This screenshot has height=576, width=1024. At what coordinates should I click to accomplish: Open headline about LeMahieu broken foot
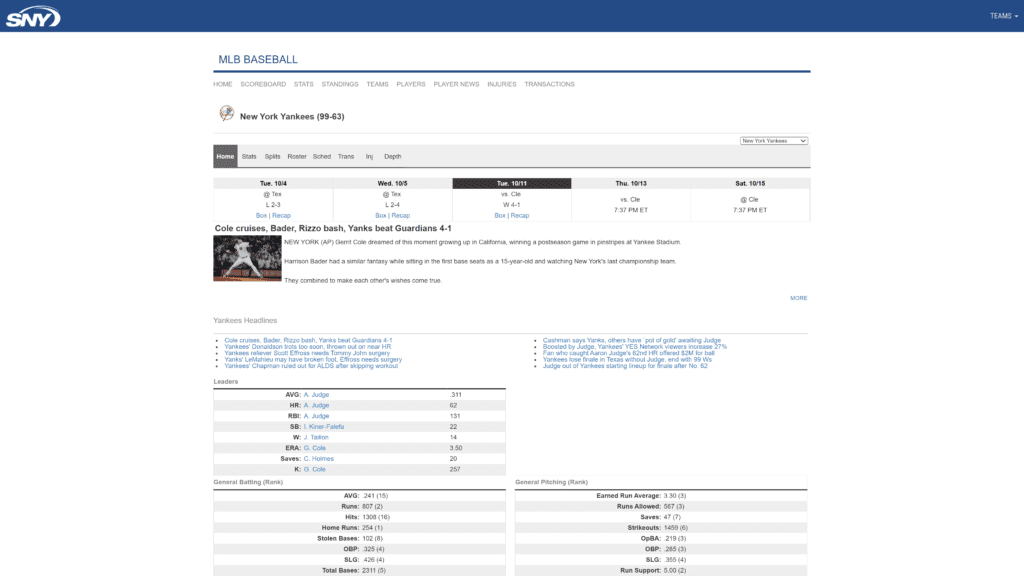pos(313,360)
